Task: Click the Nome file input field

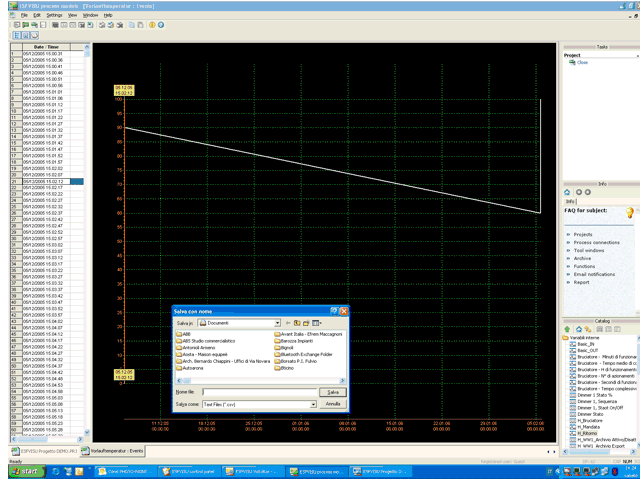Action: pos(260,392)
